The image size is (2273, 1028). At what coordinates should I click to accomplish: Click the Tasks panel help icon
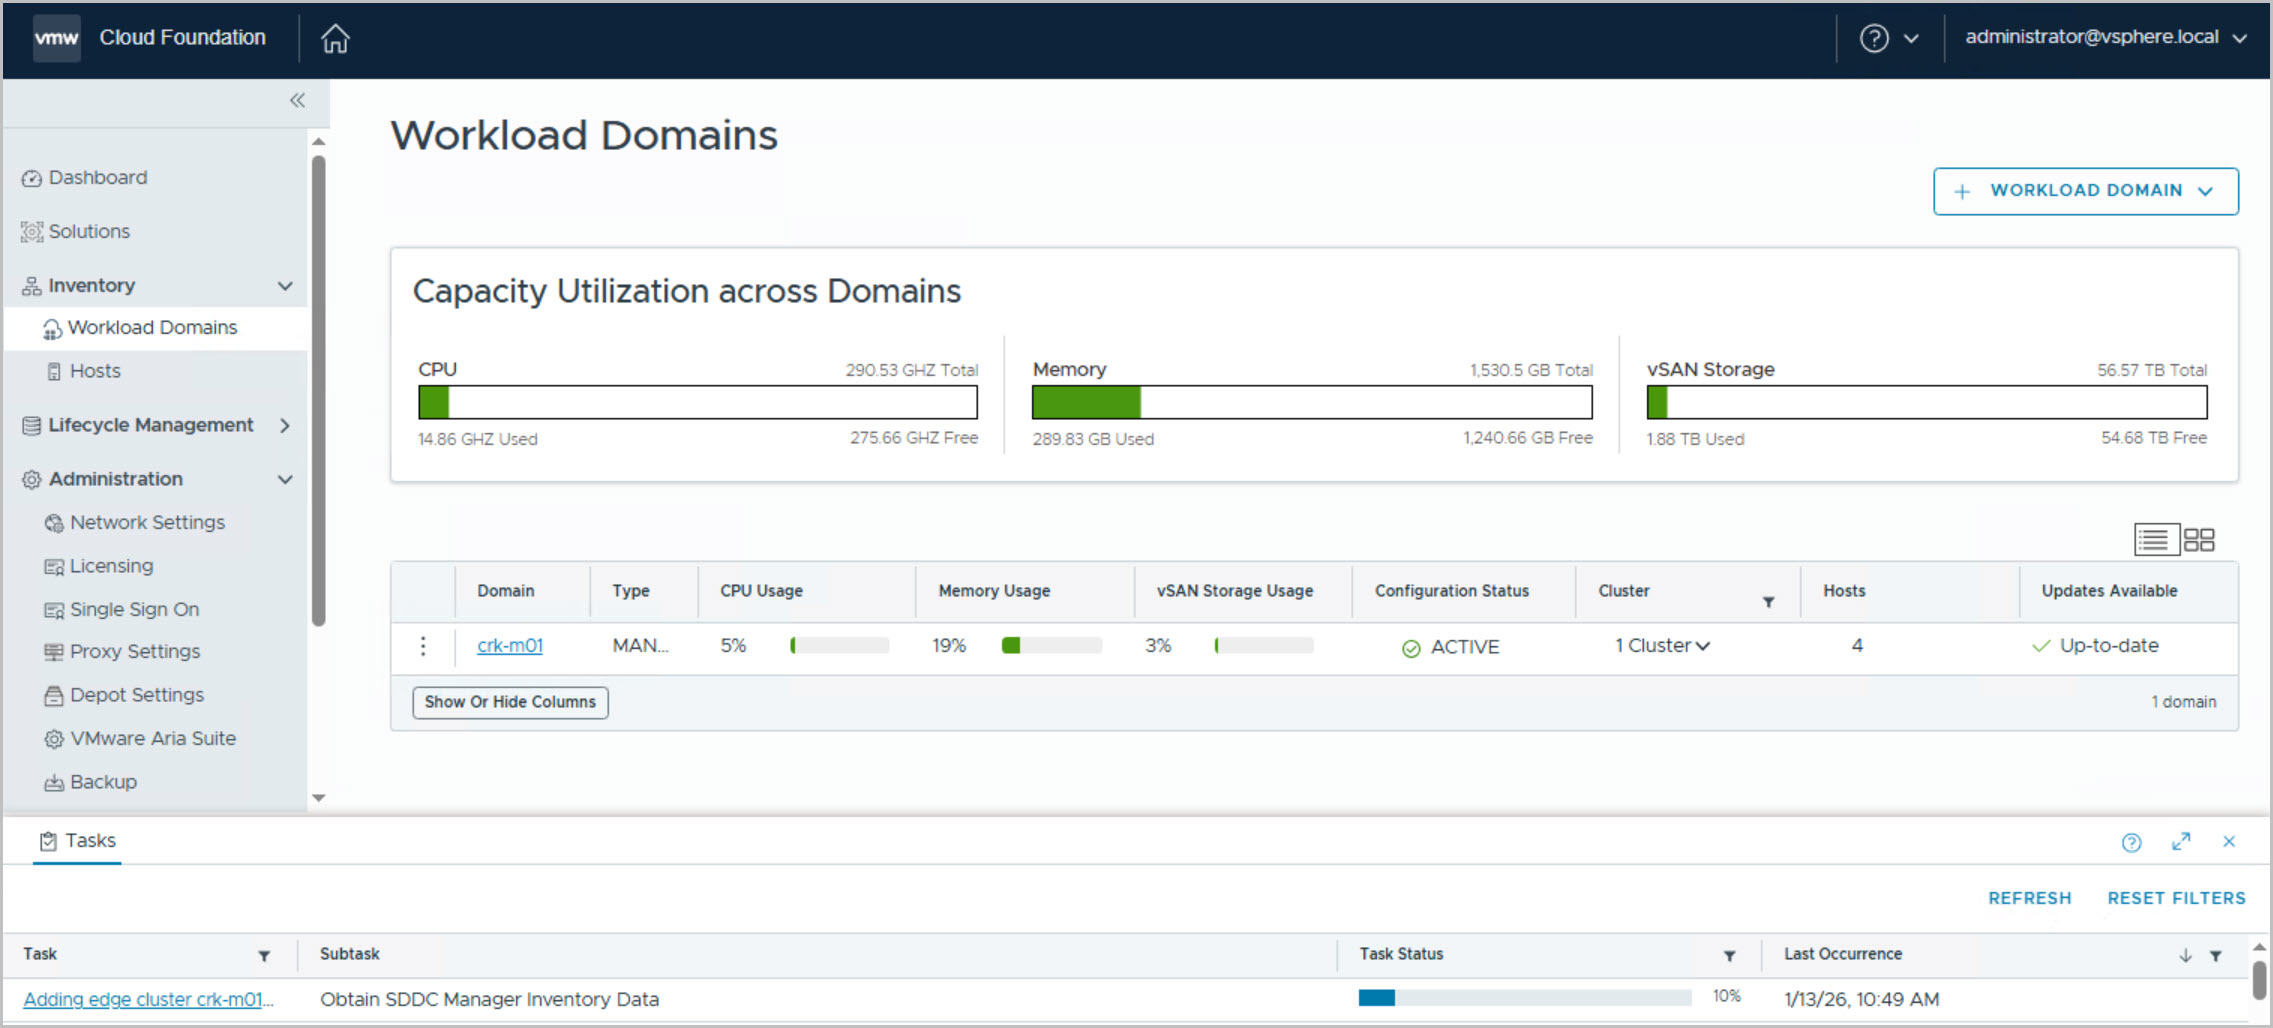click(x=2131, y=842)
